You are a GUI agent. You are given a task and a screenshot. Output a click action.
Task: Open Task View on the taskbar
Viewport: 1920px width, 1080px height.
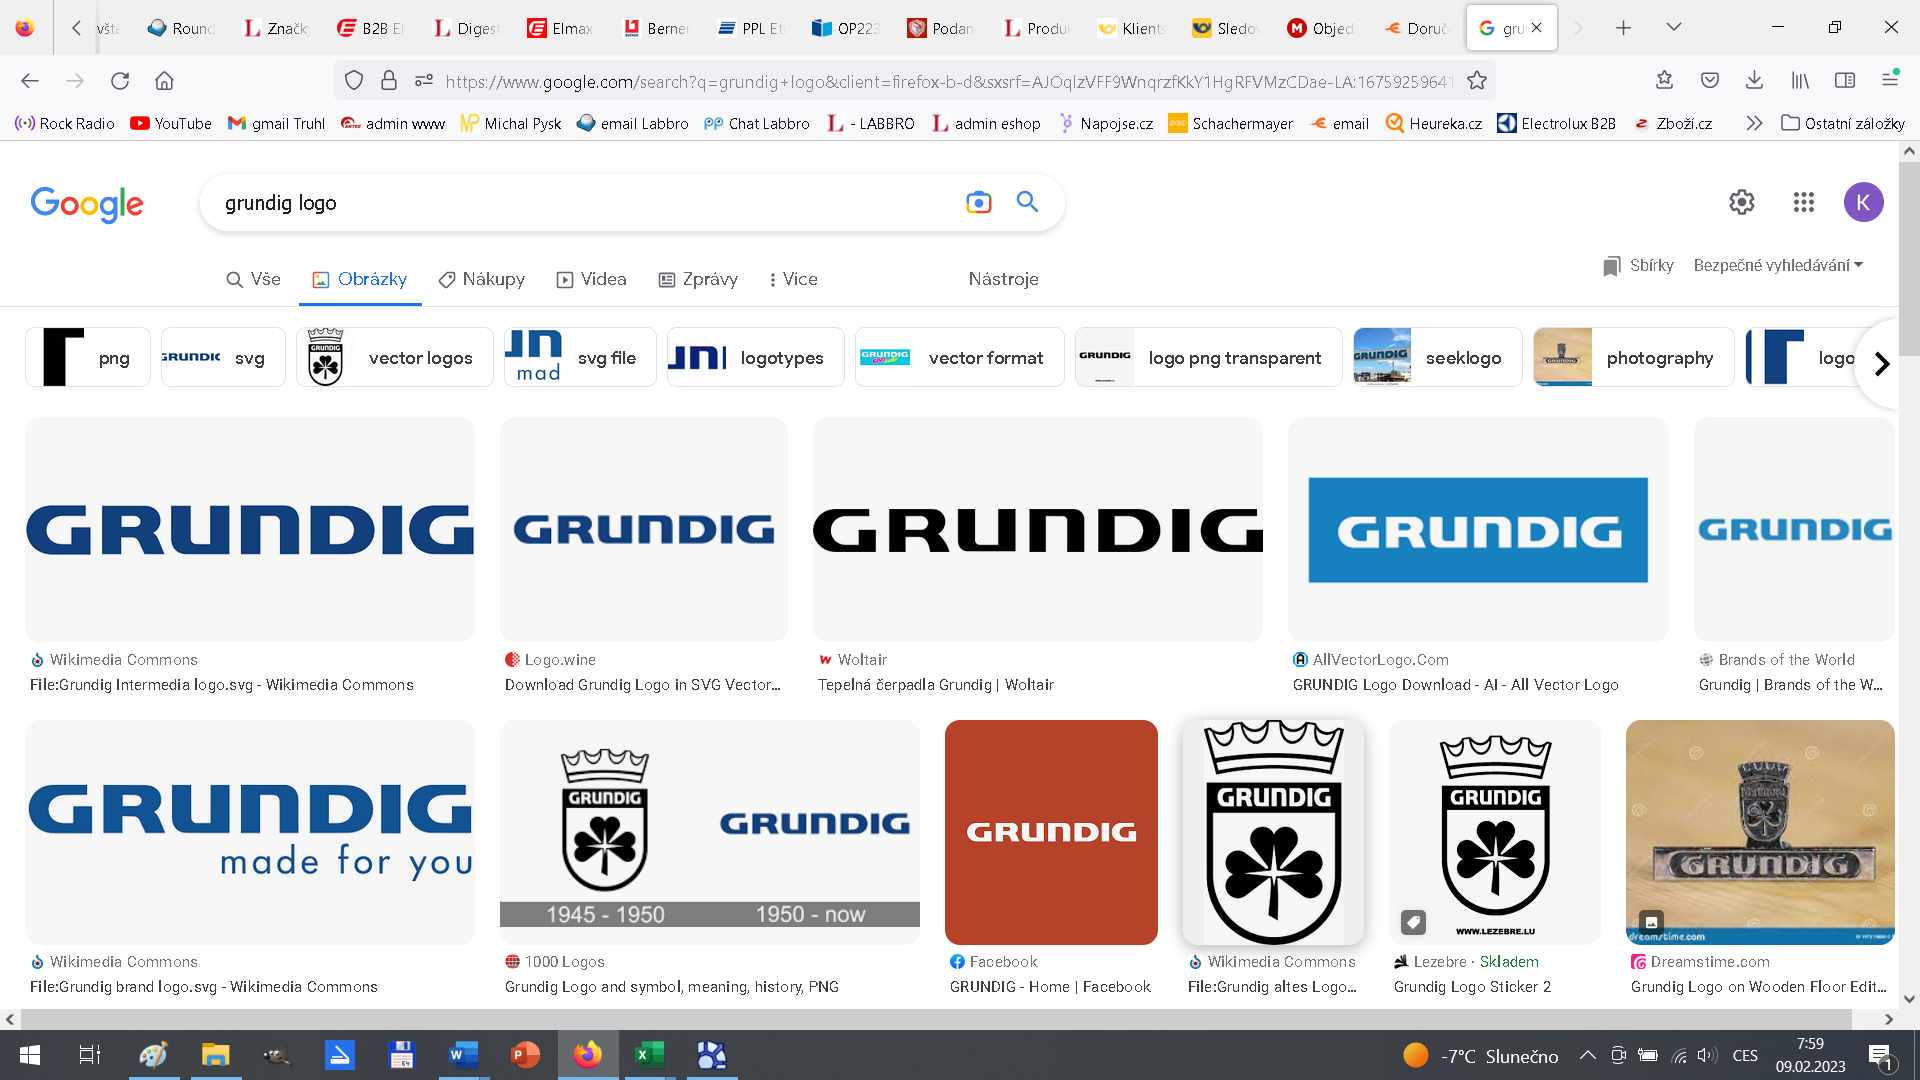click(x=90, y=1055)
